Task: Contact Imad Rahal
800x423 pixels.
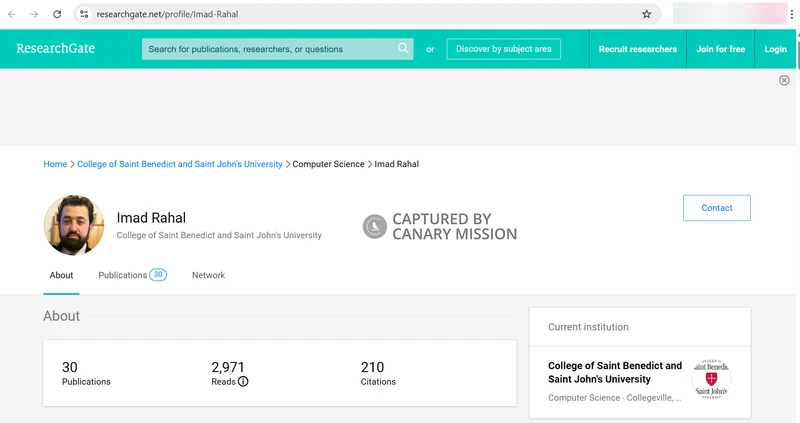Action: coord(716,208)
